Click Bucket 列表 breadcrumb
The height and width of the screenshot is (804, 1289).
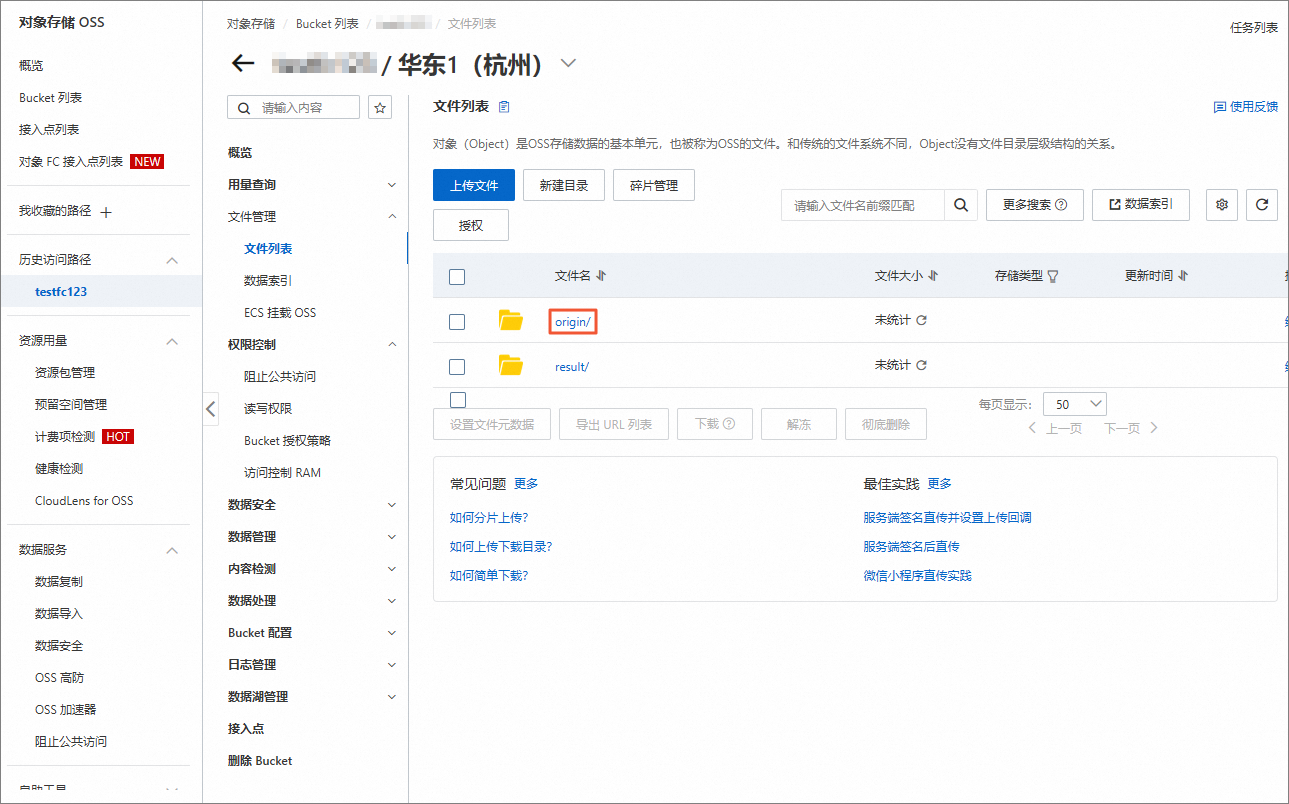pos(328,23)
